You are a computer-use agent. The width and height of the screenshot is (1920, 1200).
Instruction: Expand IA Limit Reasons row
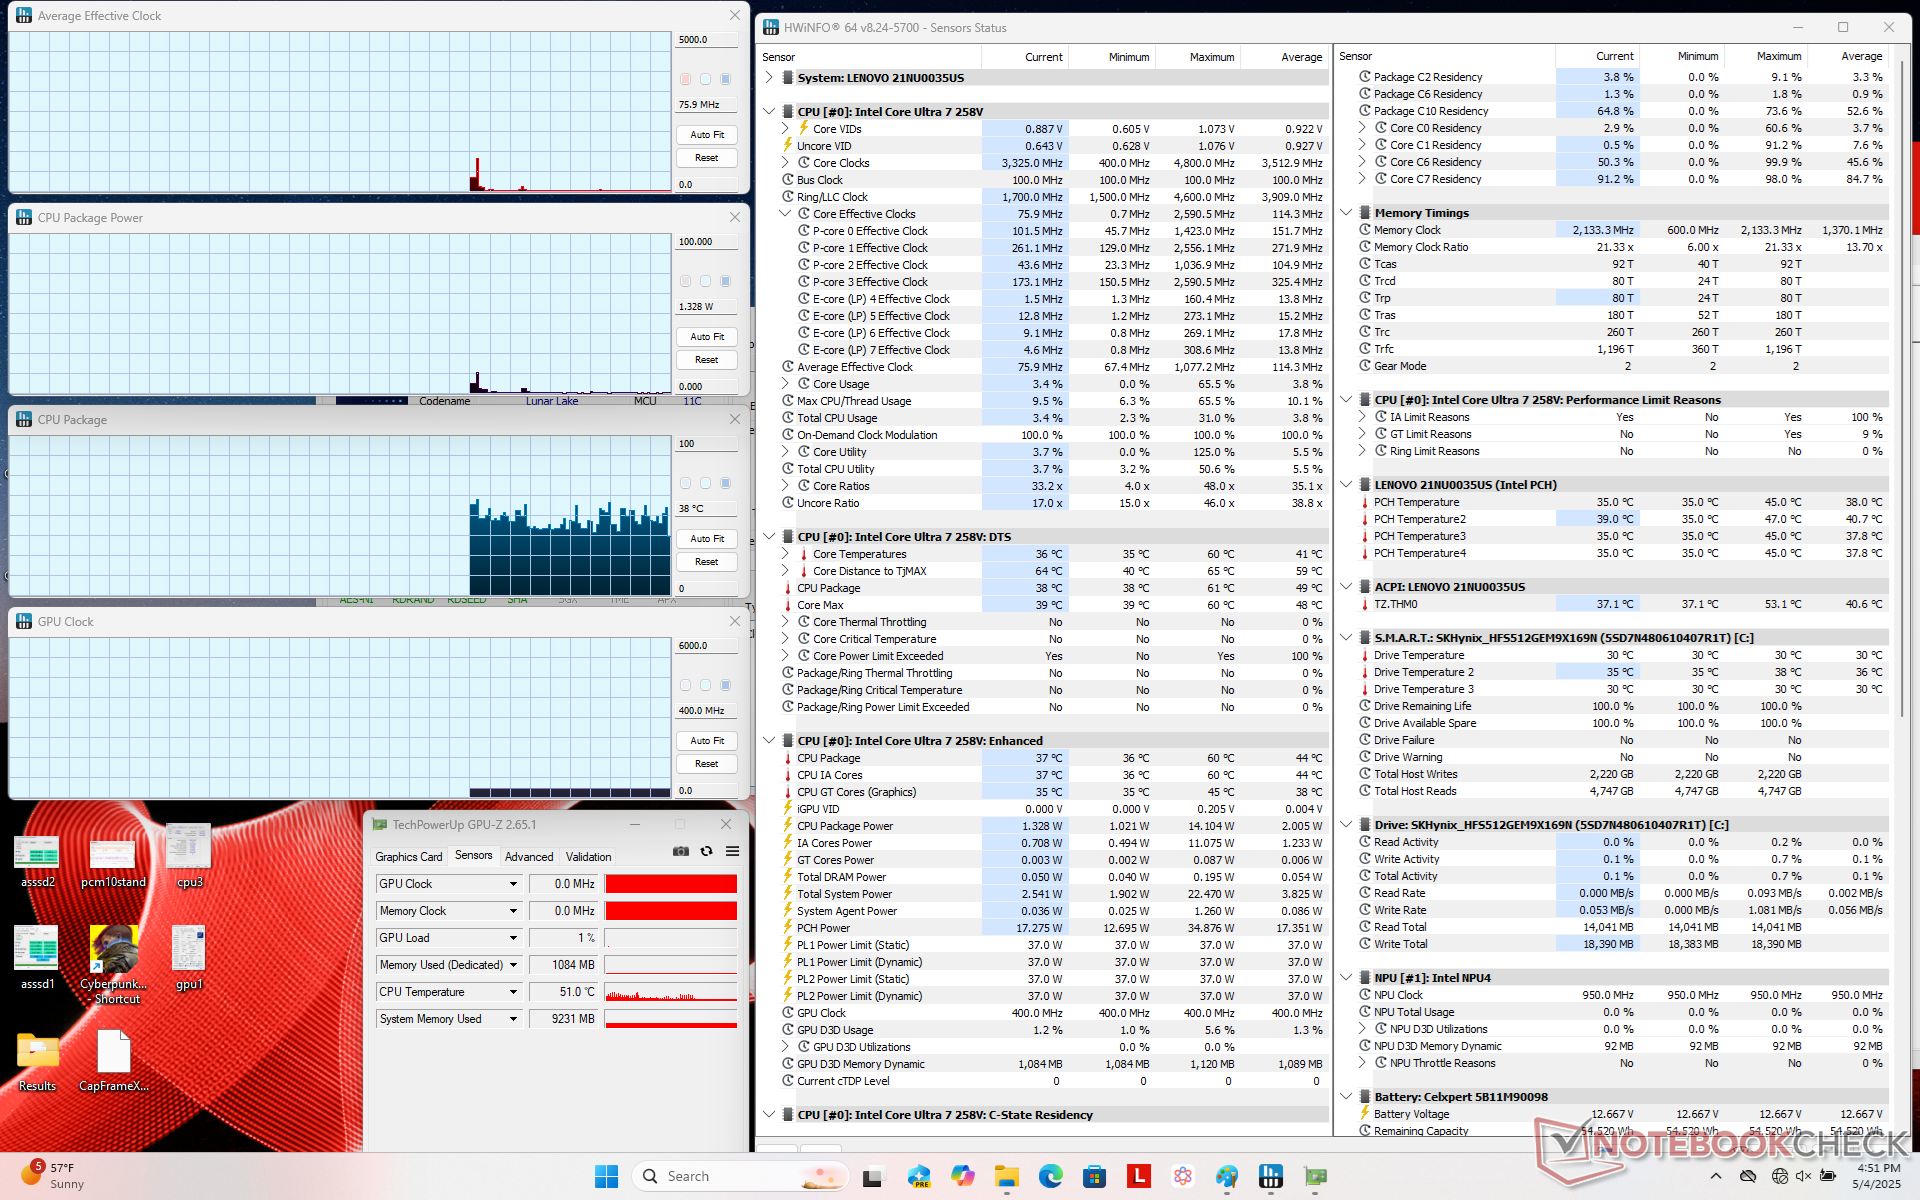(x=1362, y=417)
